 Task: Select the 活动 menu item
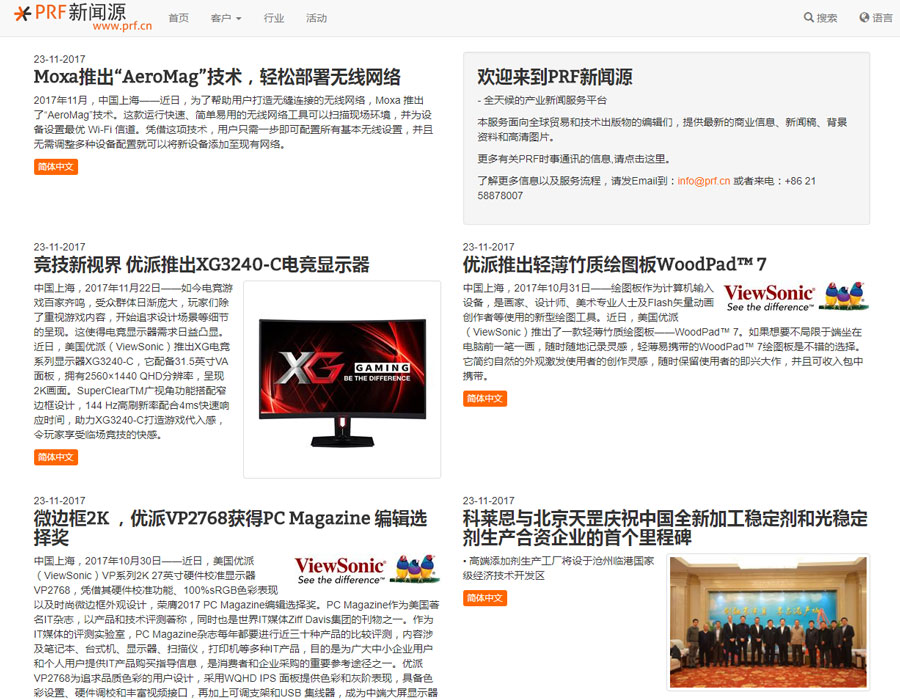(316, 18)
